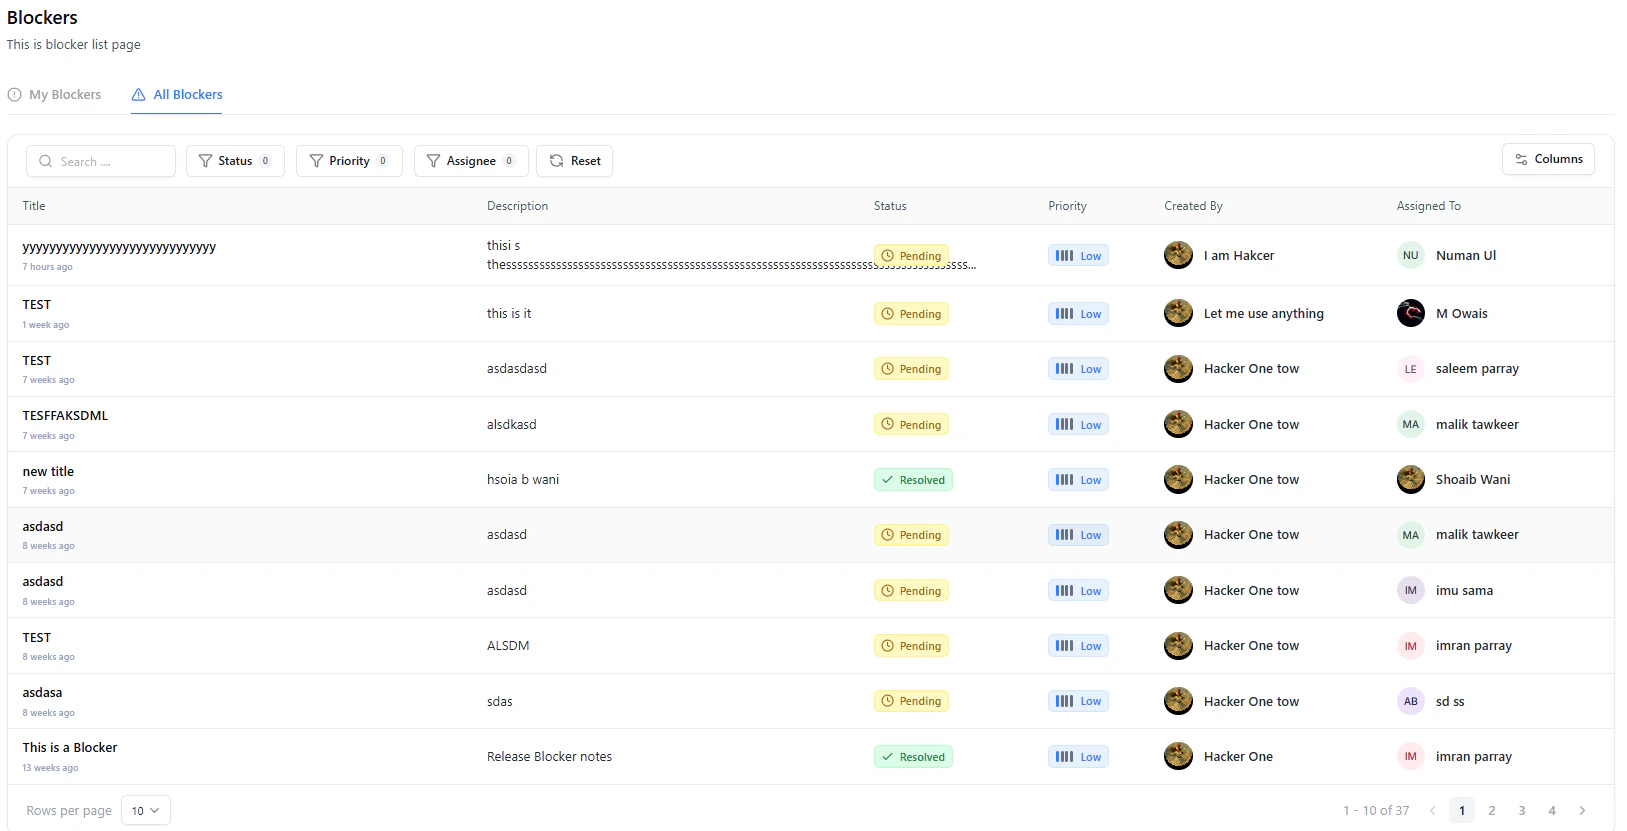
Task: Click the search magnifier icon
Action: pyautogui.click(x=45, y=161)
